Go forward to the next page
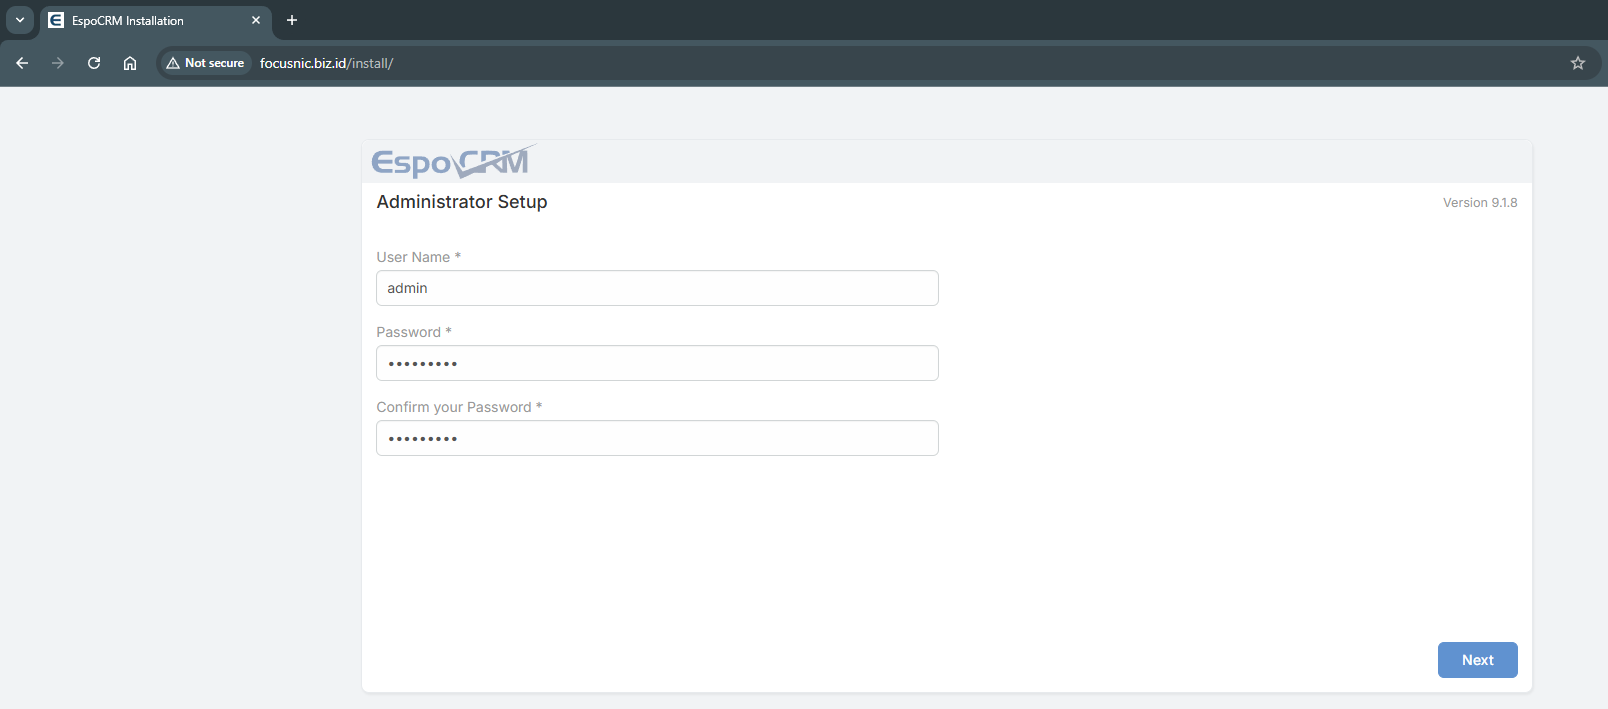 pos(58,63)
